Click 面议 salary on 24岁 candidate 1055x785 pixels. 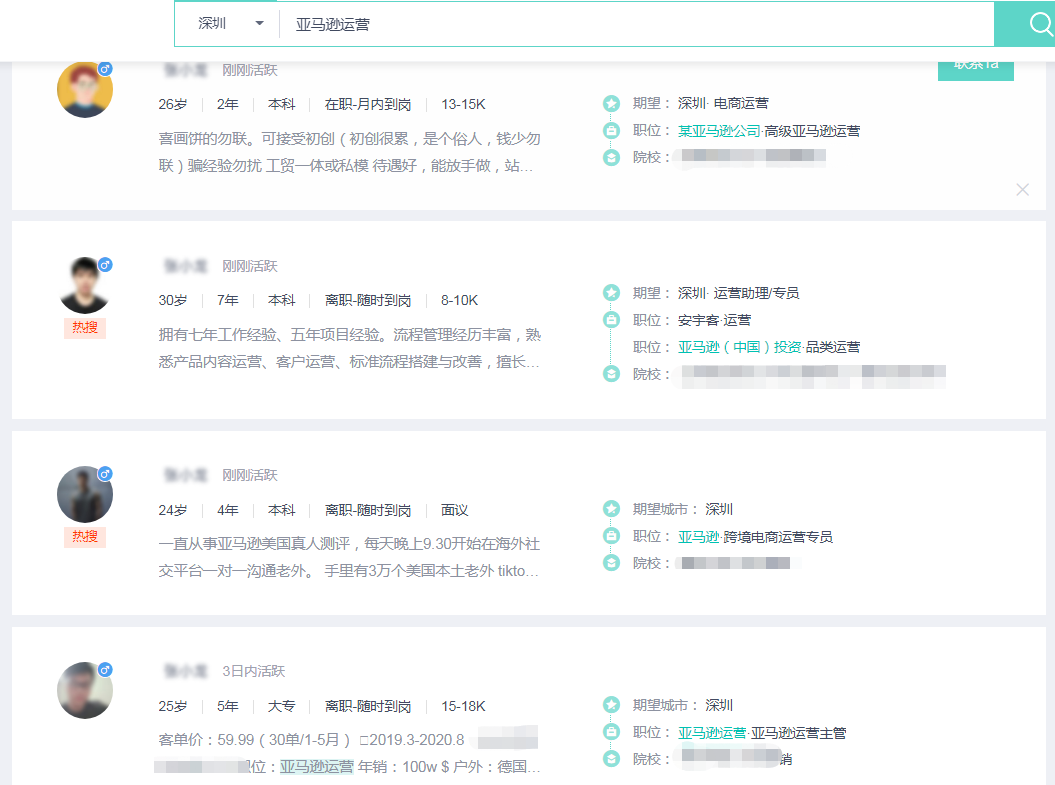(x=454, y=510)
